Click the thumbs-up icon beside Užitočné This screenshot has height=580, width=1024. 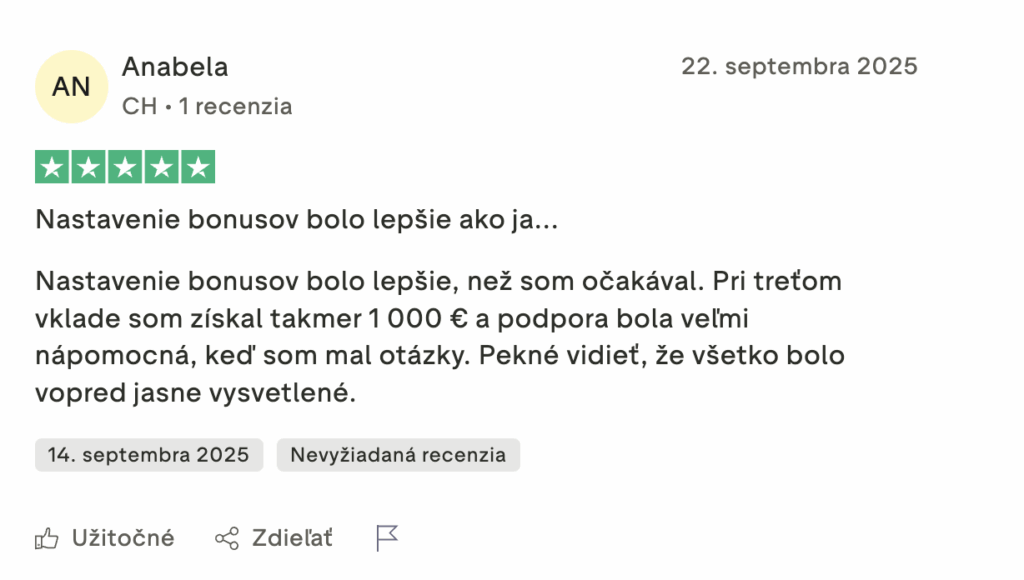point(47,539)
